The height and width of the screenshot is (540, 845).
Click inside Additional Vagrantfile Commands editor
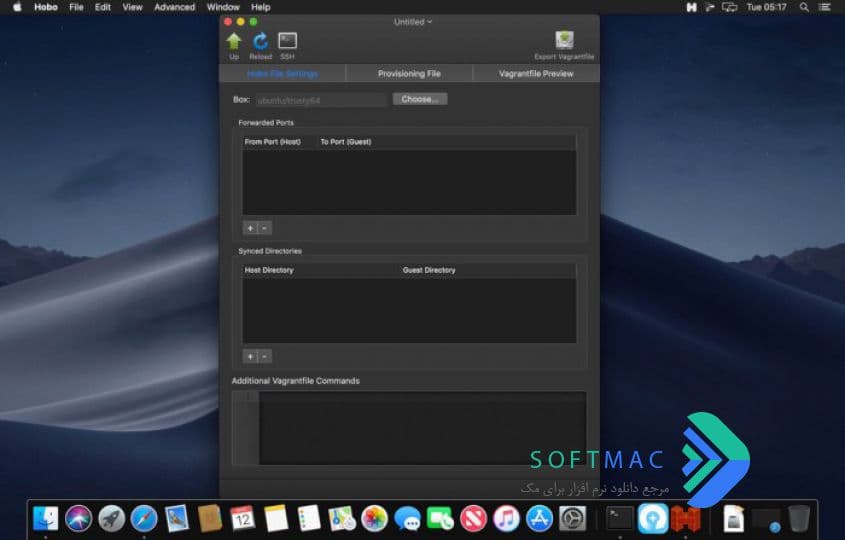click(x=422, y=428)
